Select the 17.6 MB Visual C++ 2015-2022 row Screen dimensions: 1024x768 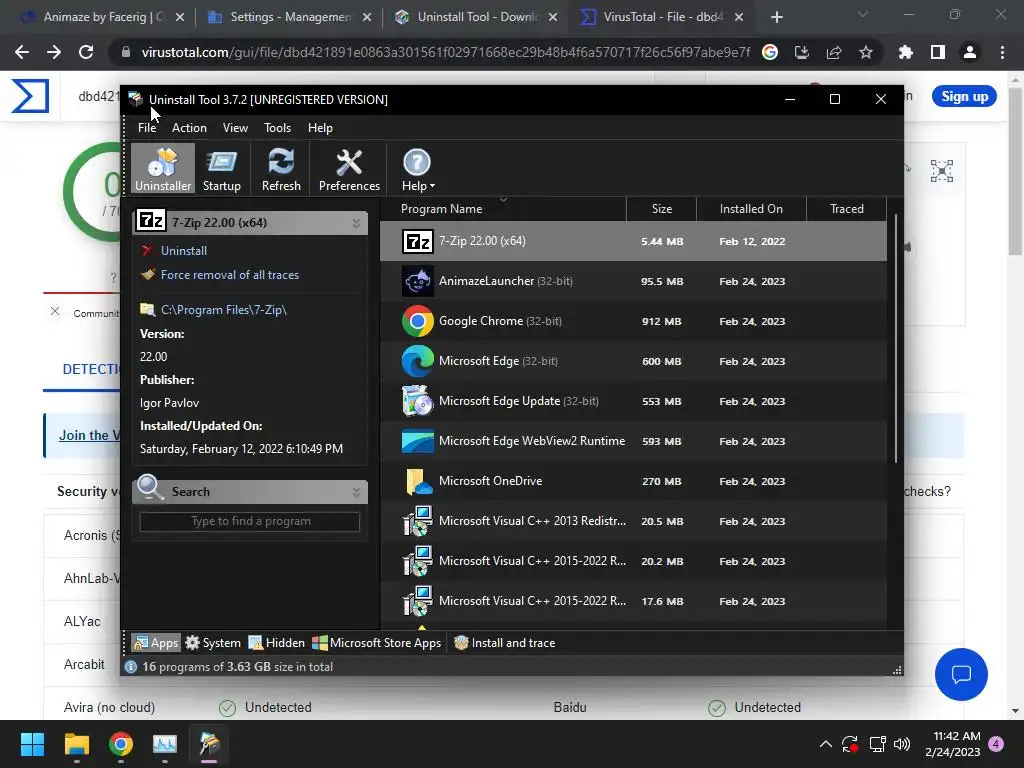[633, 601]
